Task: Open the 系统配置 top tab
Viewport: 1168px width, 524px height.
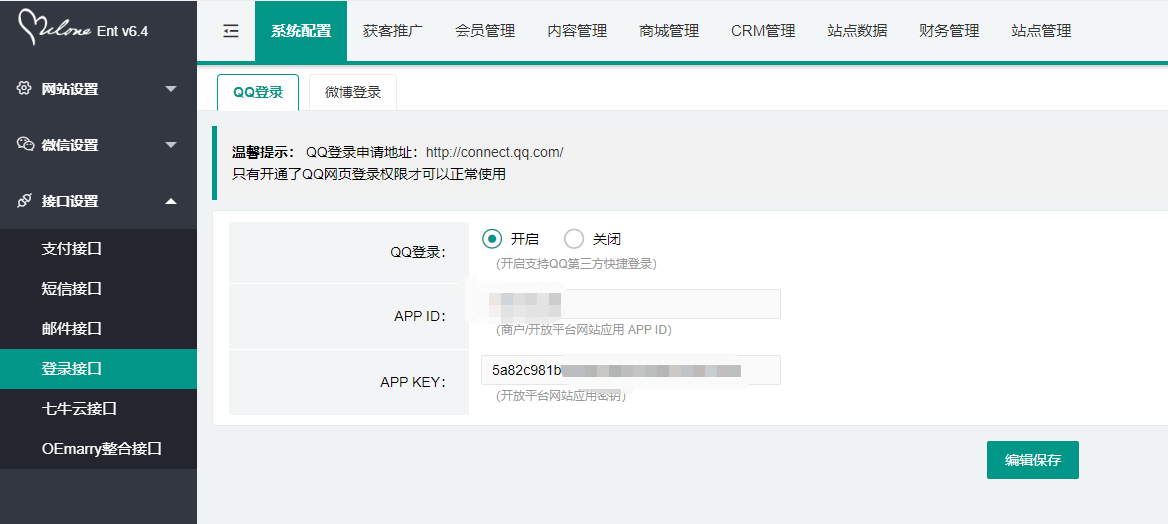Action: pyautogui.click(x=301, y=31)
